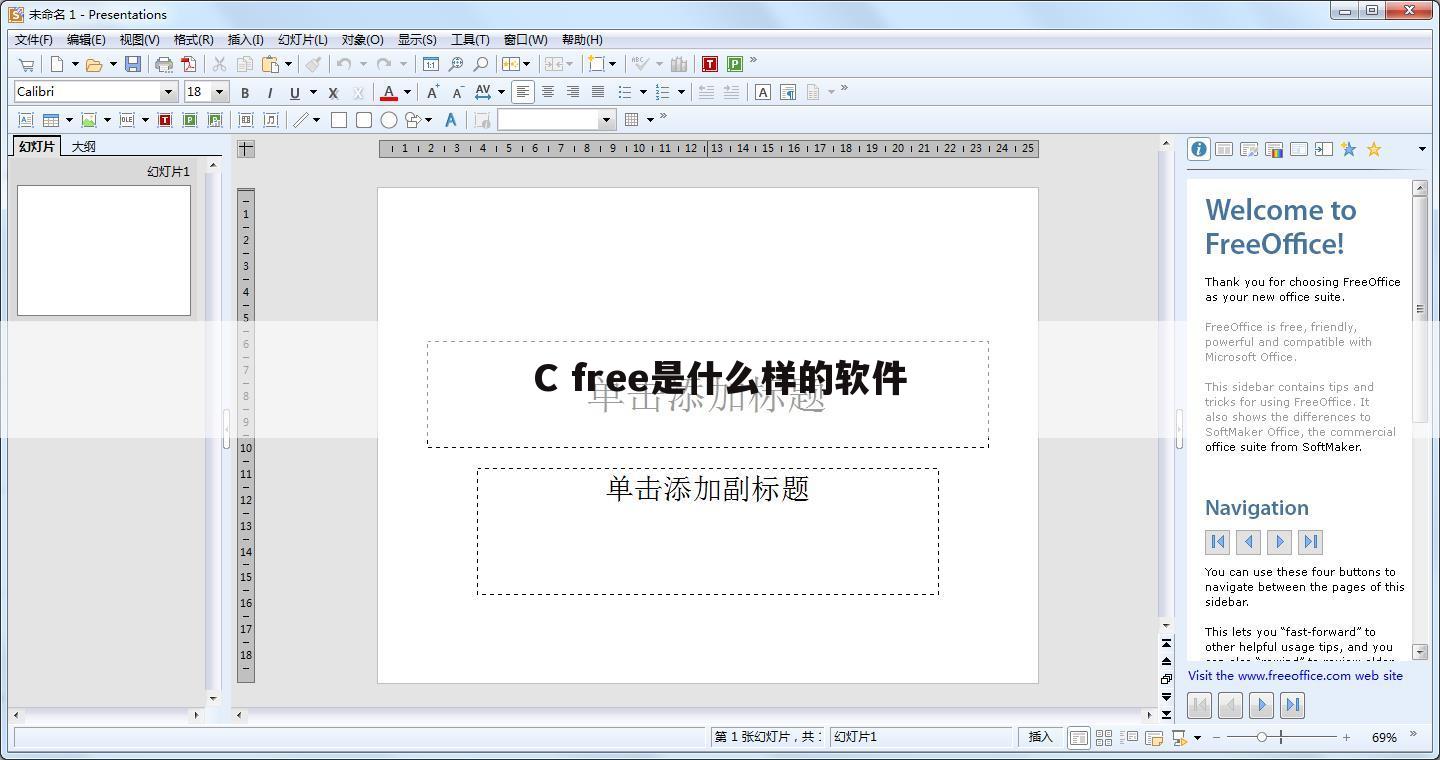Click the magnifying glass zoom icon

(481, 64)
